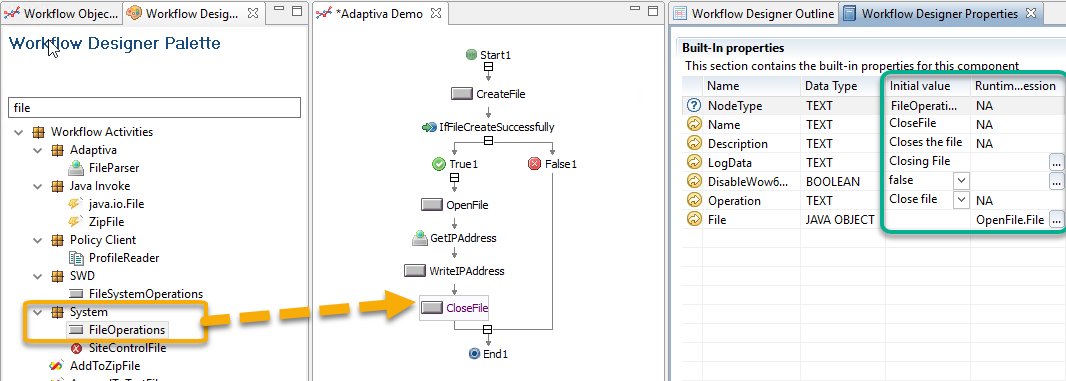Click the 'OpenFile.File' runtime expression cell
The image size is (1066, 381).
click(x=1010, y=220)
